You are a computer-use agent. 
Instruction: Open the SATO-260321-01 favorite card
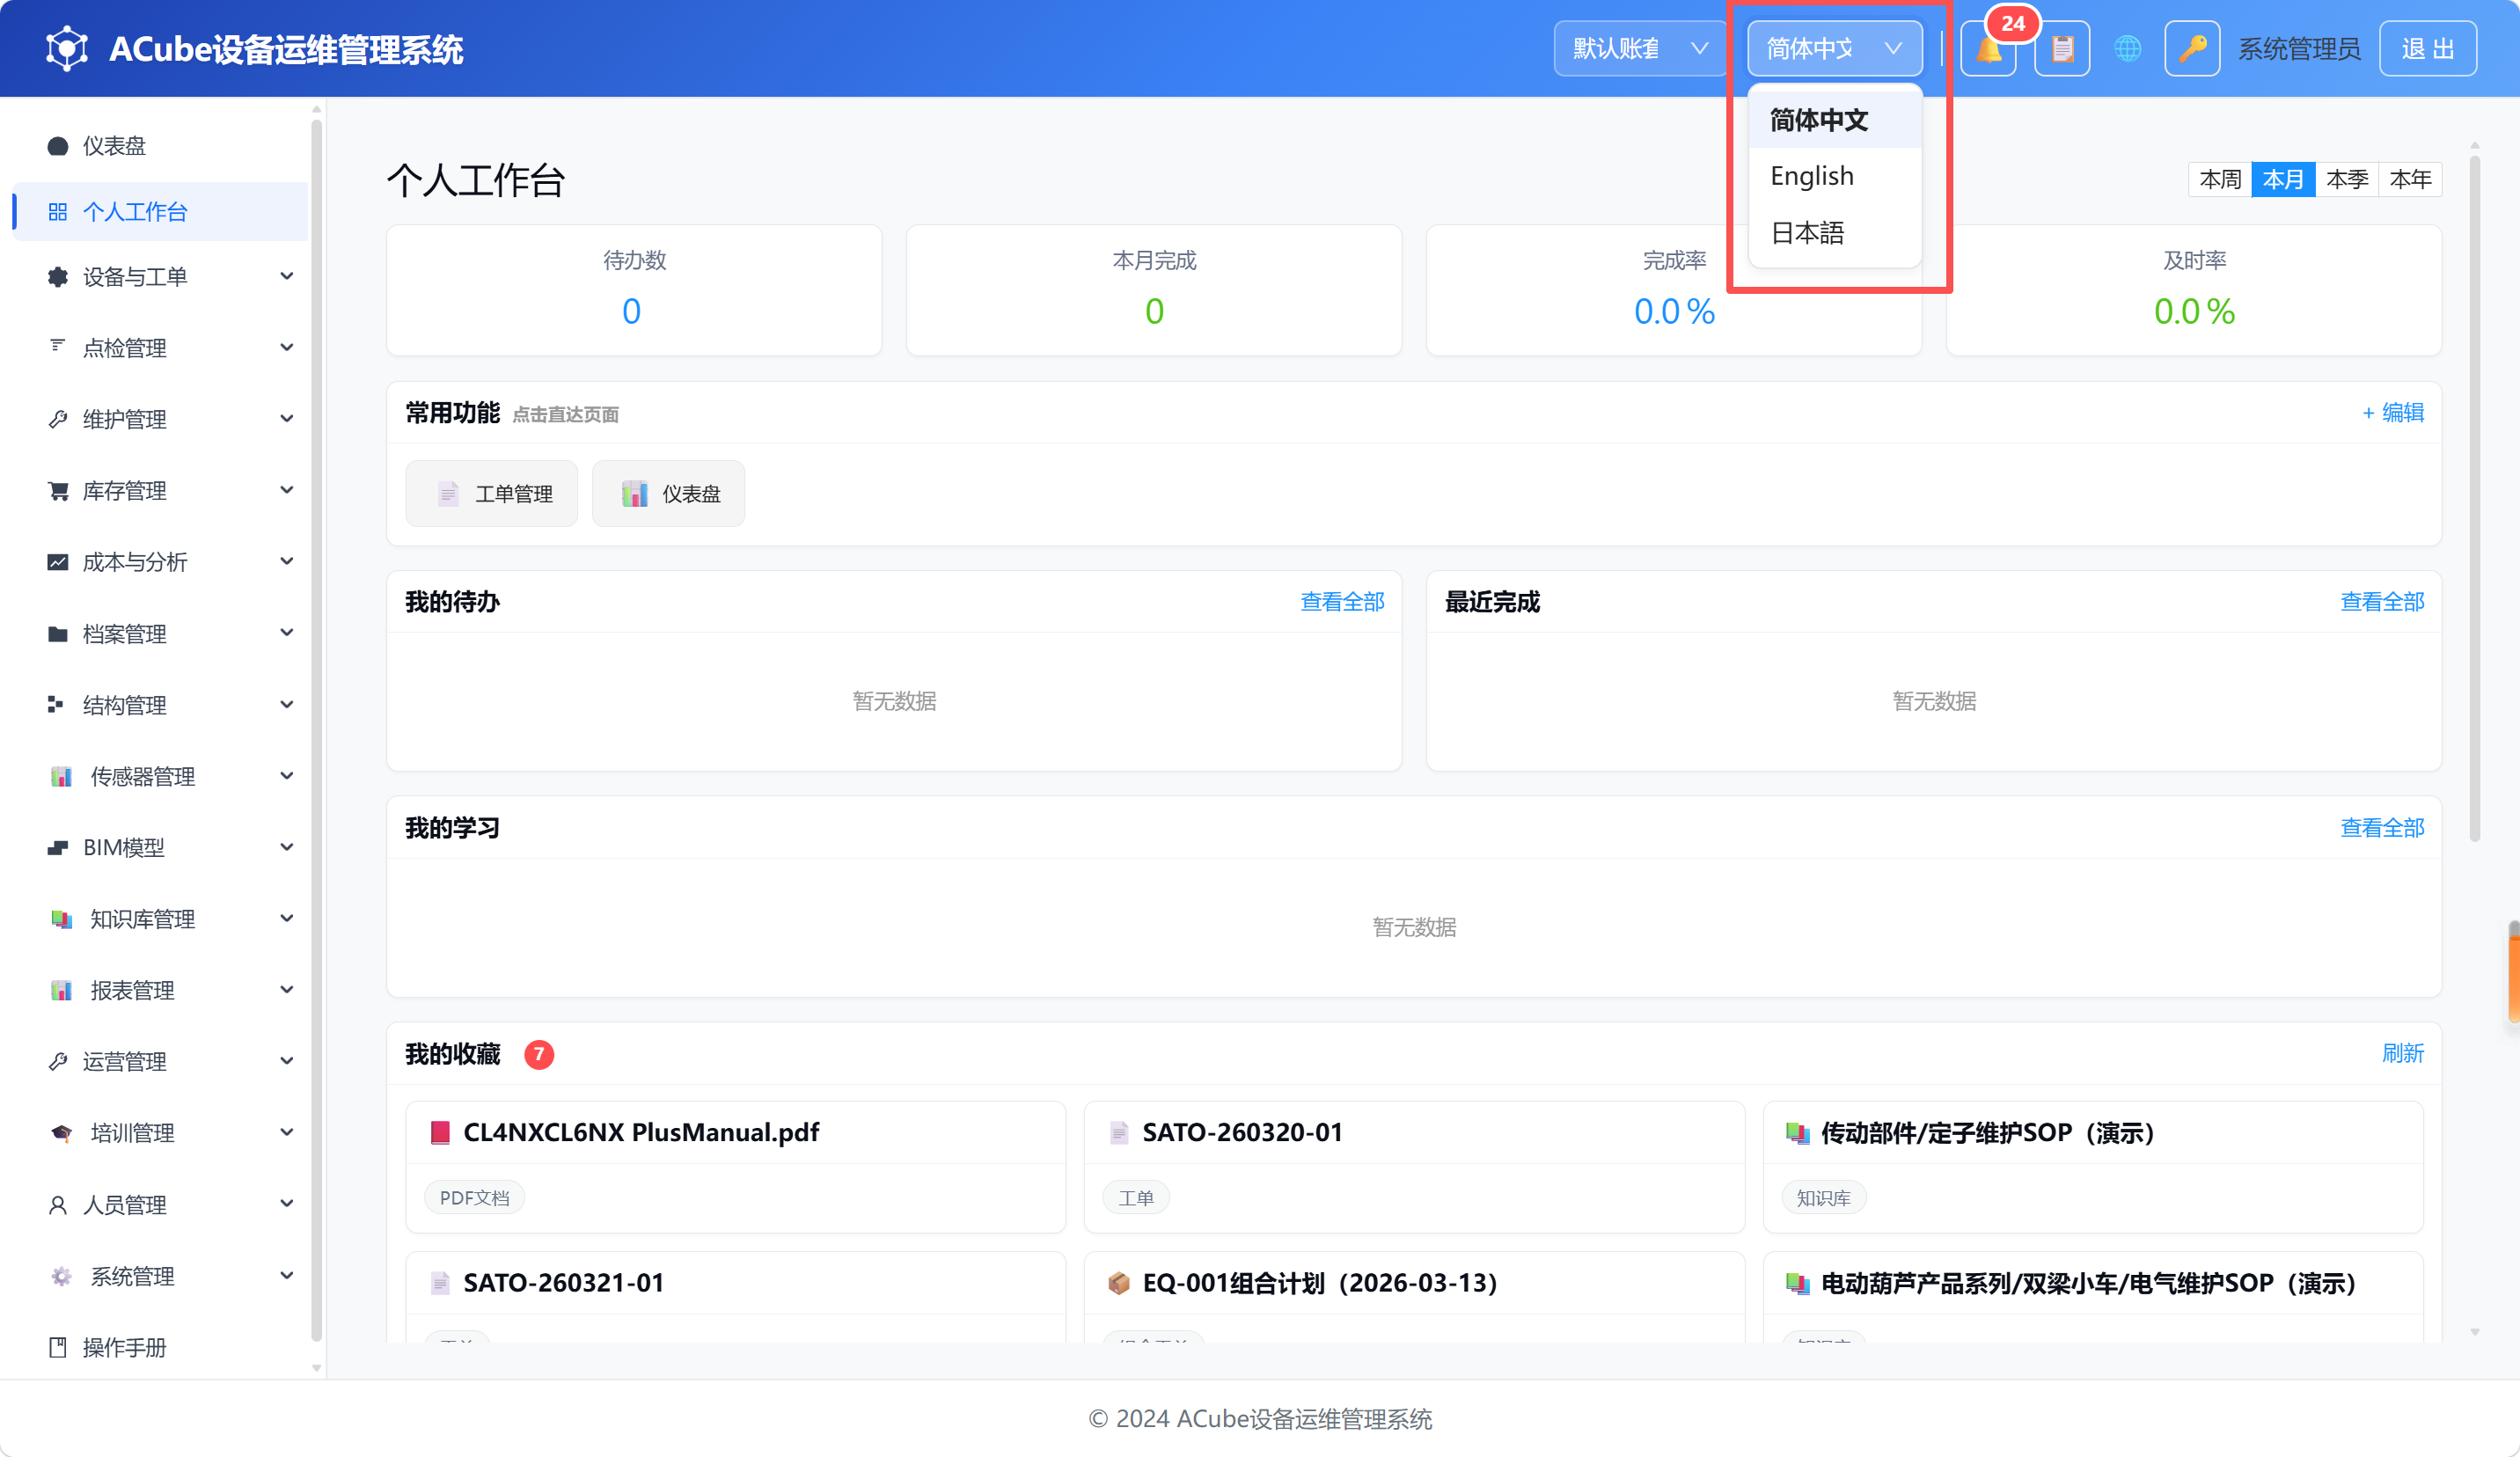[x=735, y=1296]
